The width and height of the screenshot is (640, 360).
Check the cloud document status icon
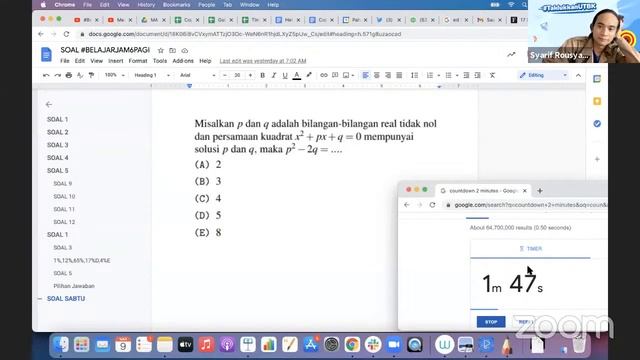click(185, 51)
